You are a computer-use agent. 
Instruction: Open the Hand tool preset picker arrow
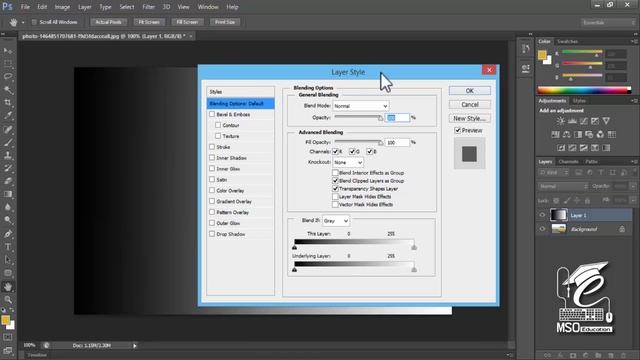pos(23,22)
